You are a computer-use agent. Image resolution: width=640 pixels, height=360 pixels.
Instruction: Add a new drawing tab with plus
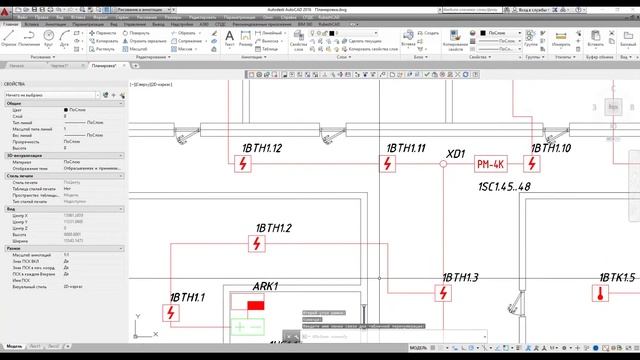[x=136, y=65]
